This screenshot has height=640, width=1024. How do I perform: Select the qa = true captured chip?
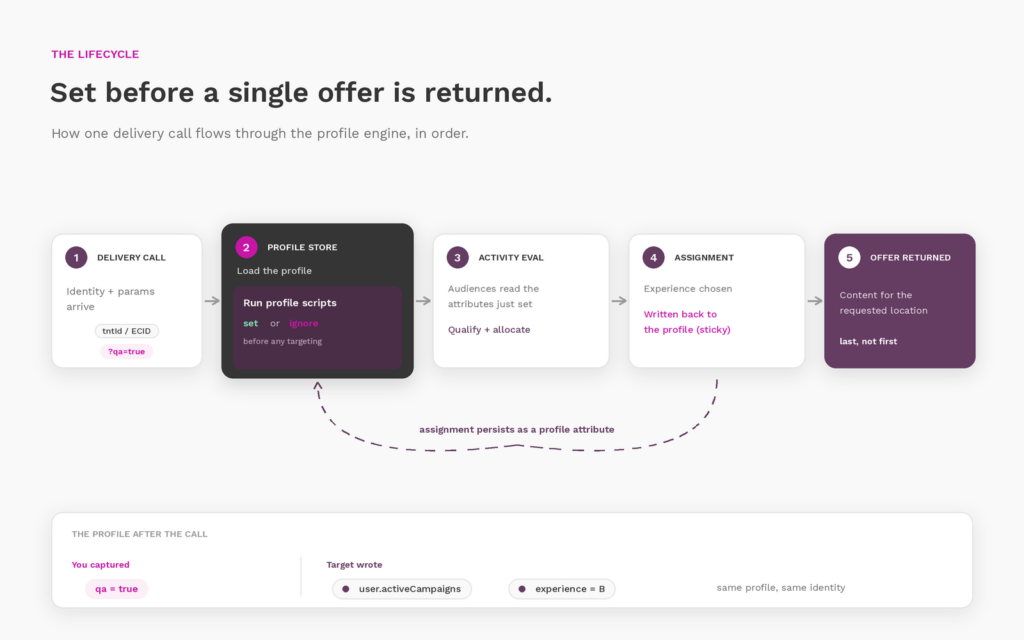tap(116, 589)
